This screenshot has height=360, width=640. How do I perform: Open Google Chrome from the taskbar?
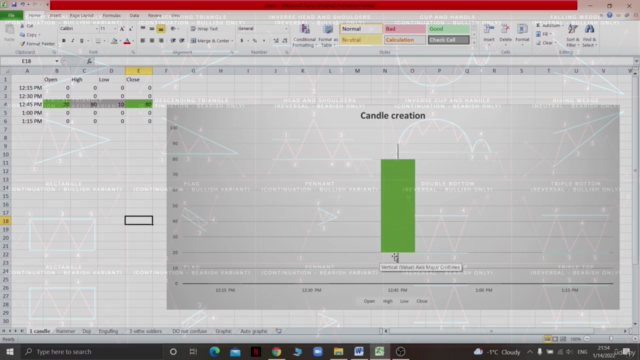(276, 351)
